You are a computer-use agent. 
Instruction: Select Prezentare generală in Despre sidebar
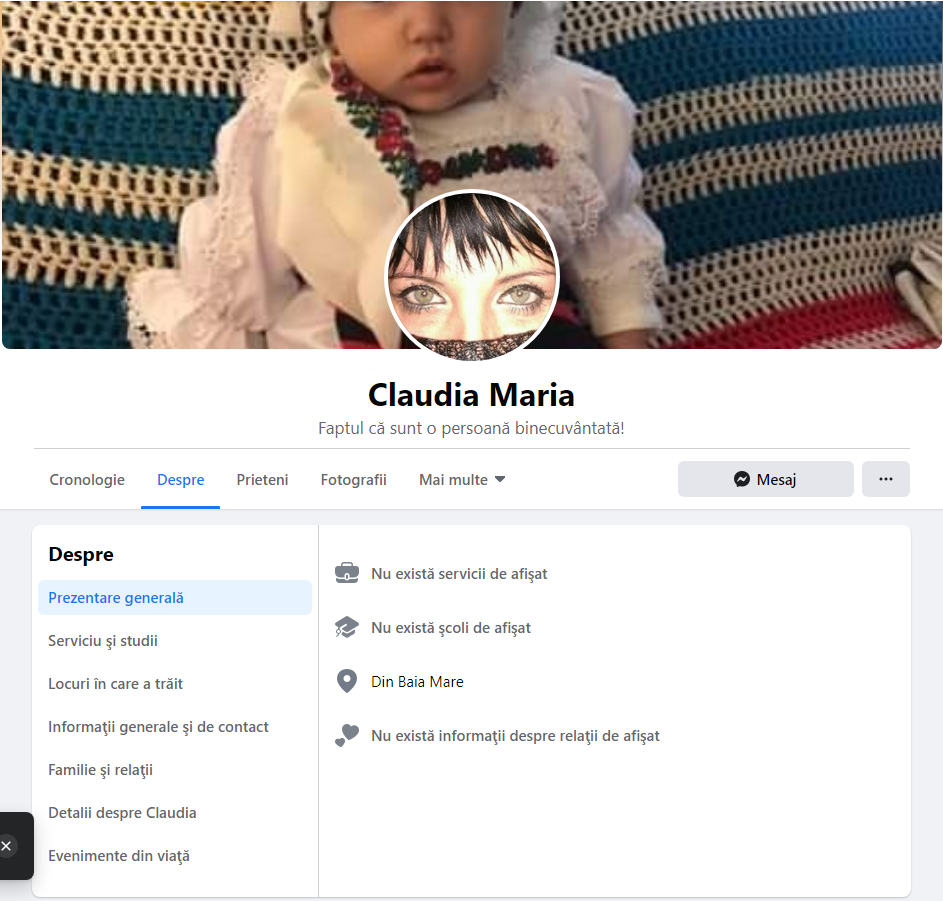tap(175, 598)
